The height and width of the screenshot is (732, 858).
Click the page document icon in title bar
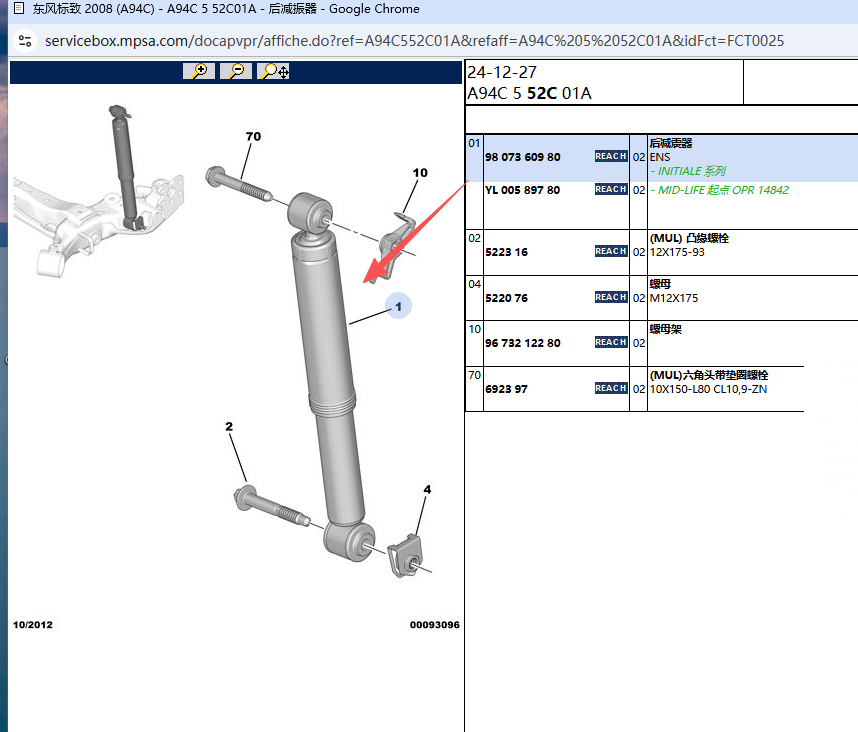(x=19, y=8)
